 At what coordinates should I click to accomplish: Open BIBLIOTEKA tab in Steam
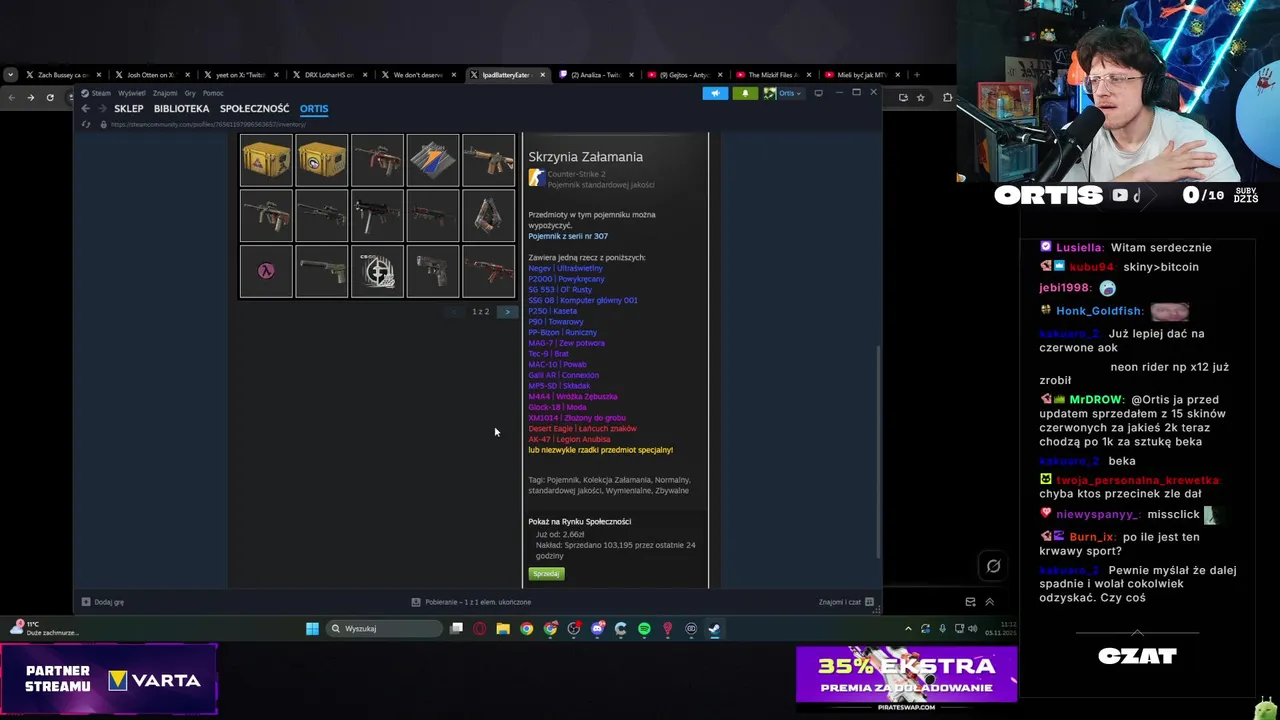click(181, 108)
